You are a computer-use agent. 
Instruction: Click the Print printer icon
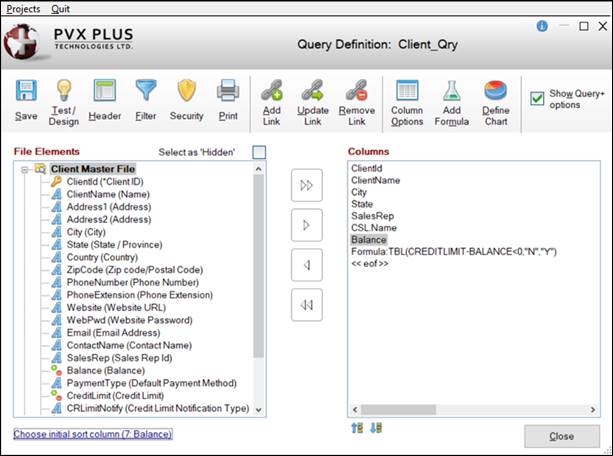[228, 90]
